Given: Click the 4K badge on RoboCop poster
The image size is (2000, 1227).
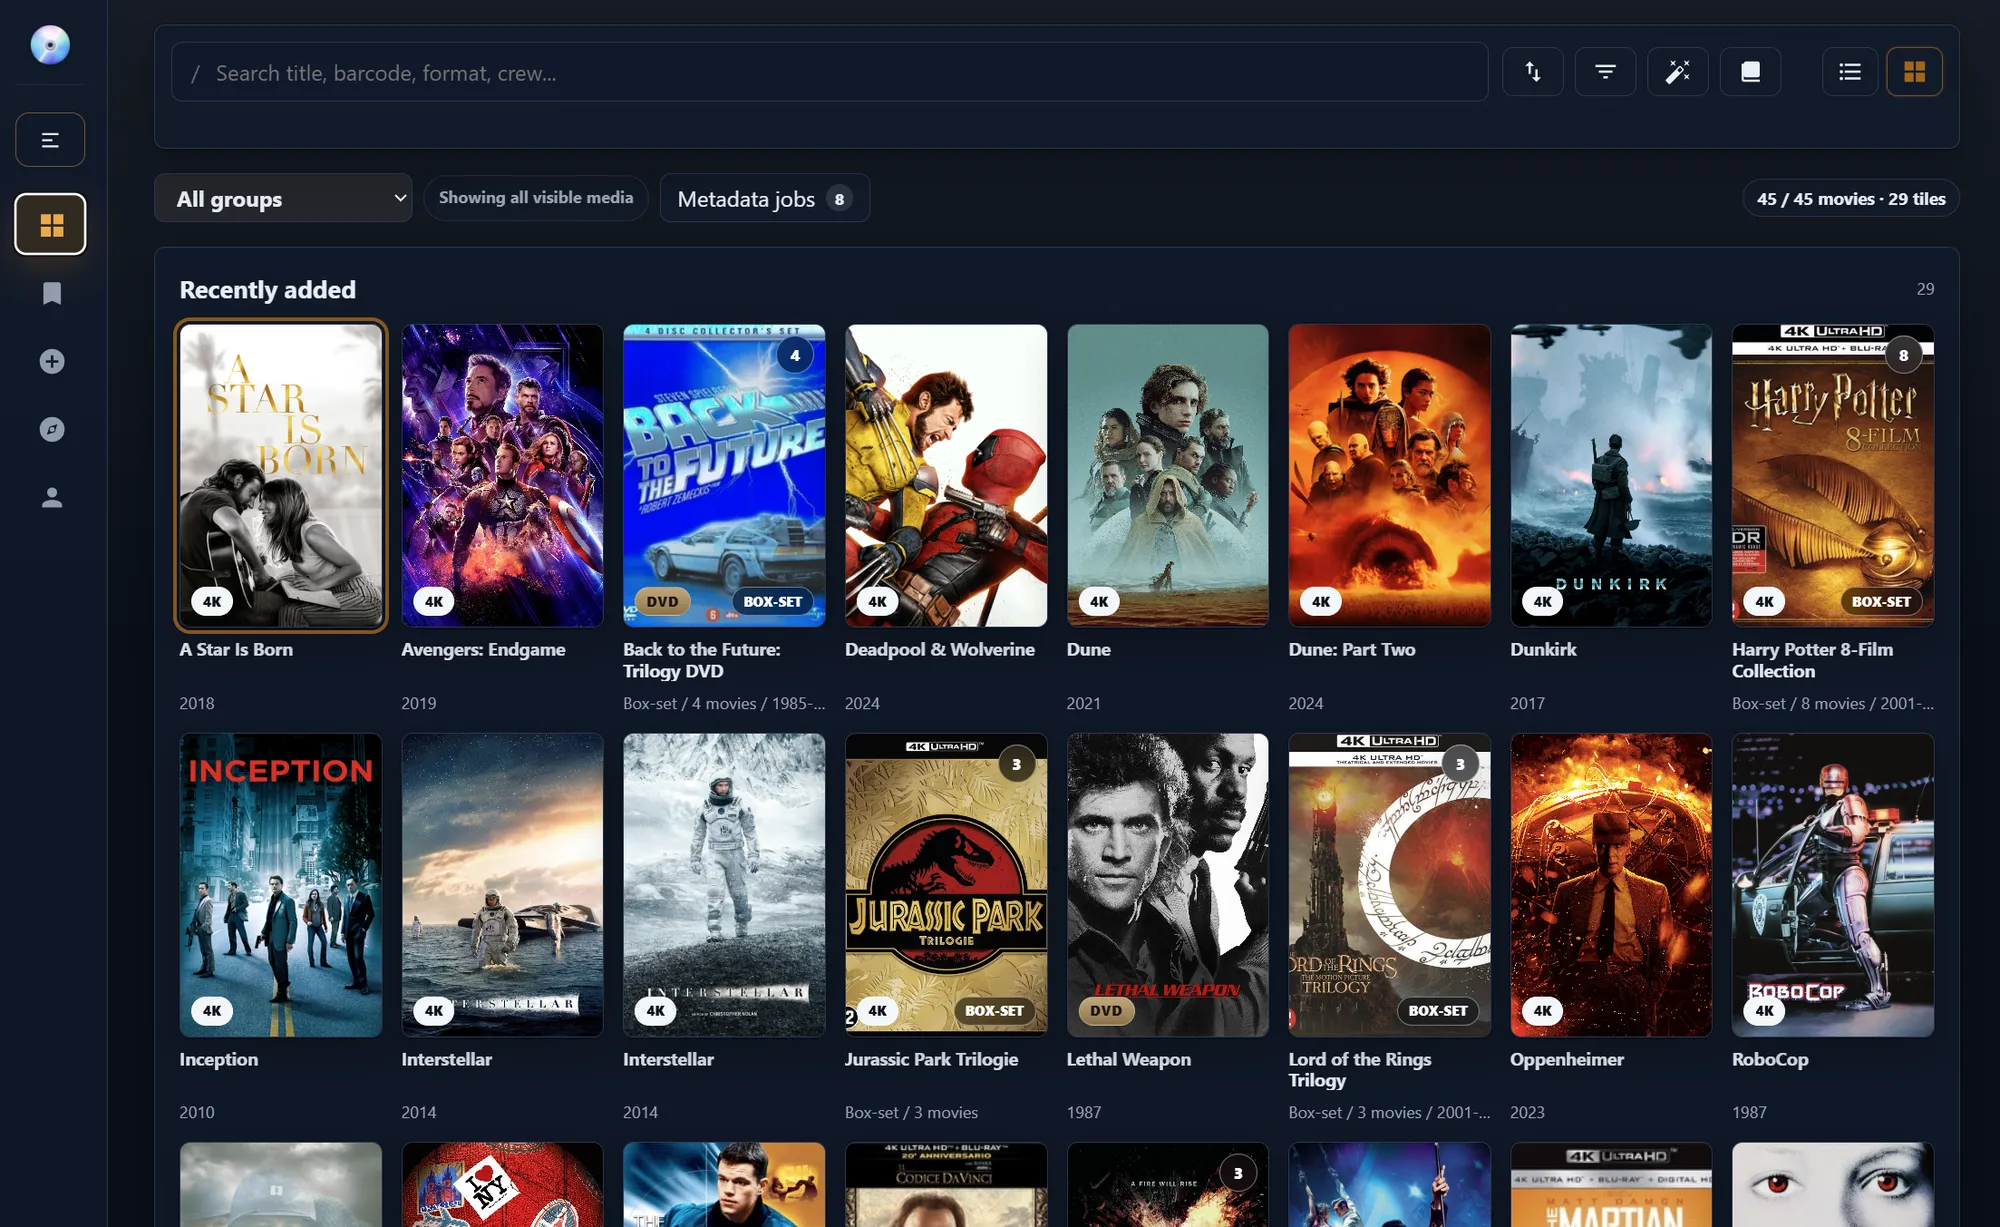Looking at the screenshot, I should tap(1765, 1011).
